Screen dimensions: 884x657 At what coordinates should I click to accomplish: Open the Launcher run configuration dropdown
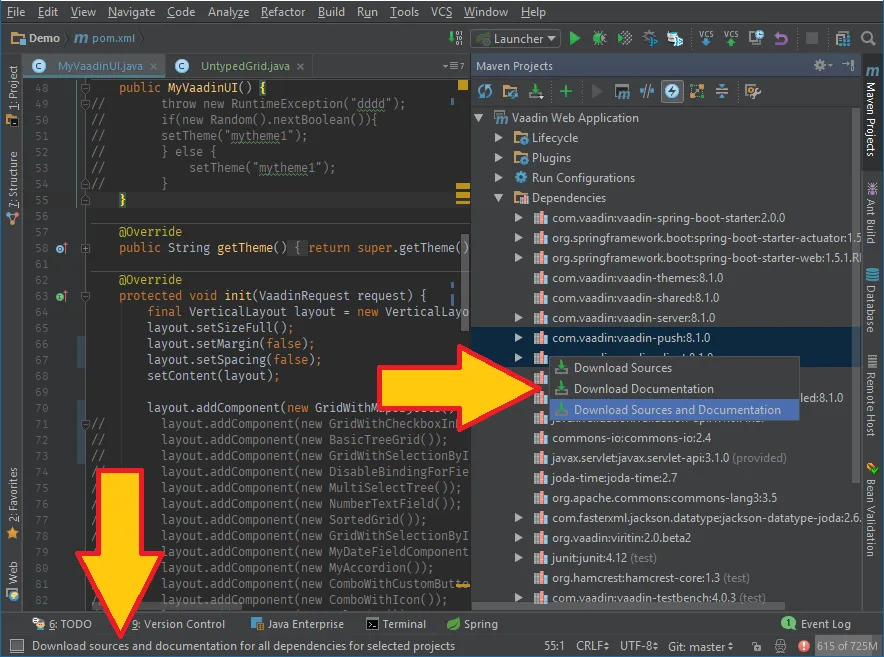(516, 39)
